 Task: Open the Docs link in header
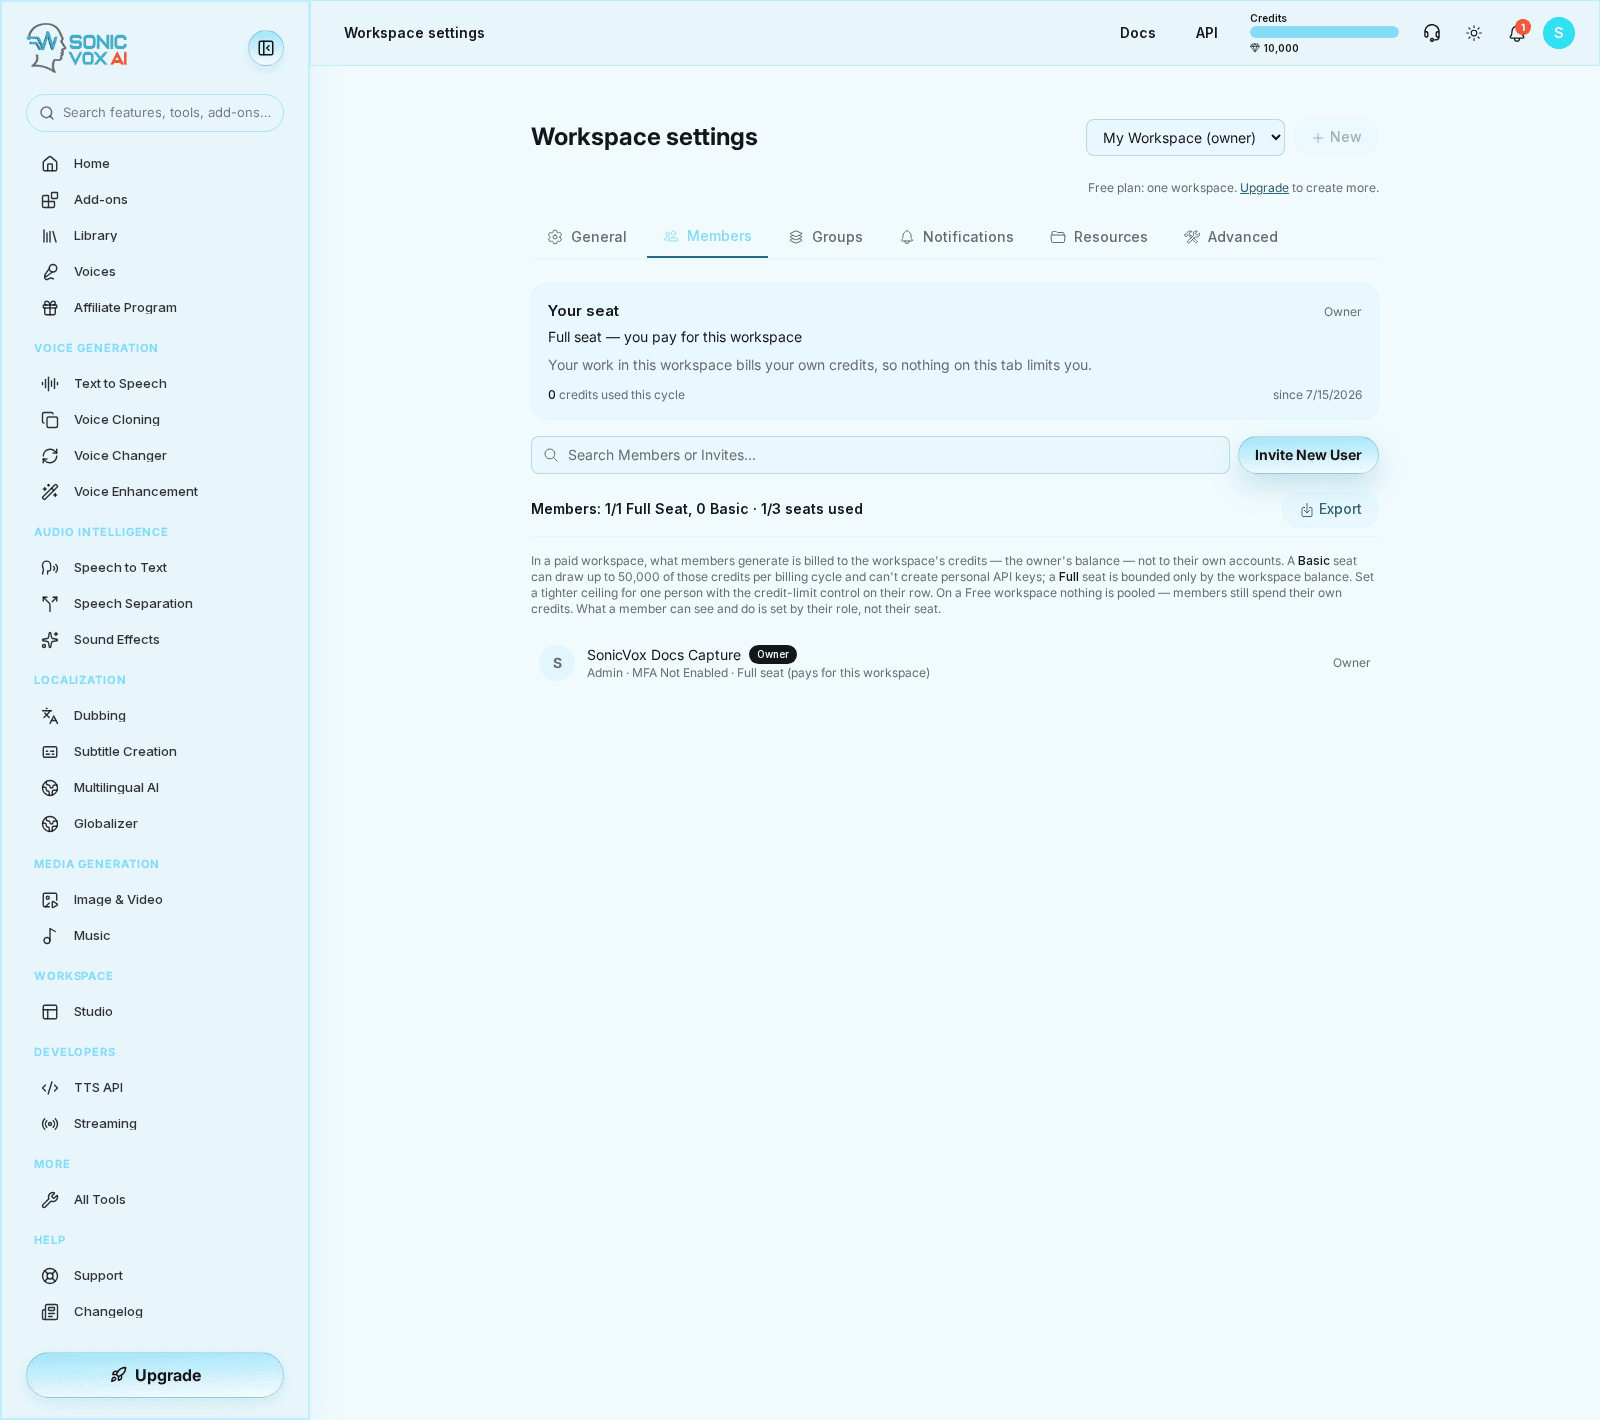[1138, 33]
